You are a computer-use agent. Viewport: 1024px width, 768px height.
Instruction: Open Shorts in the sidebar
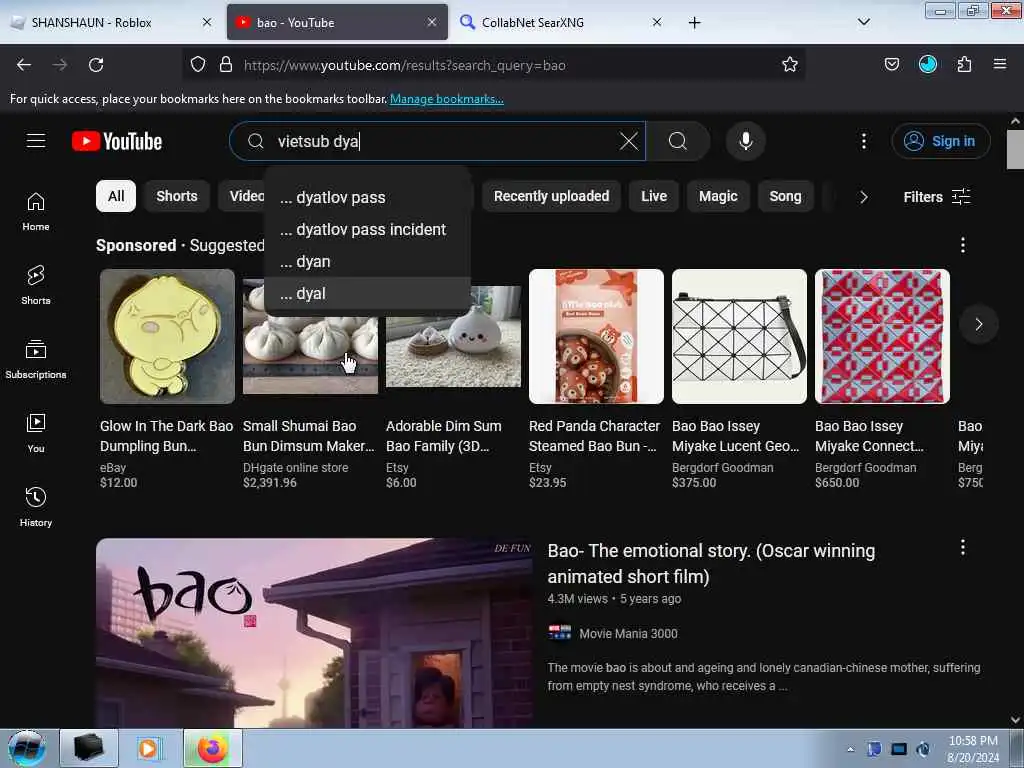coord(36,285)
